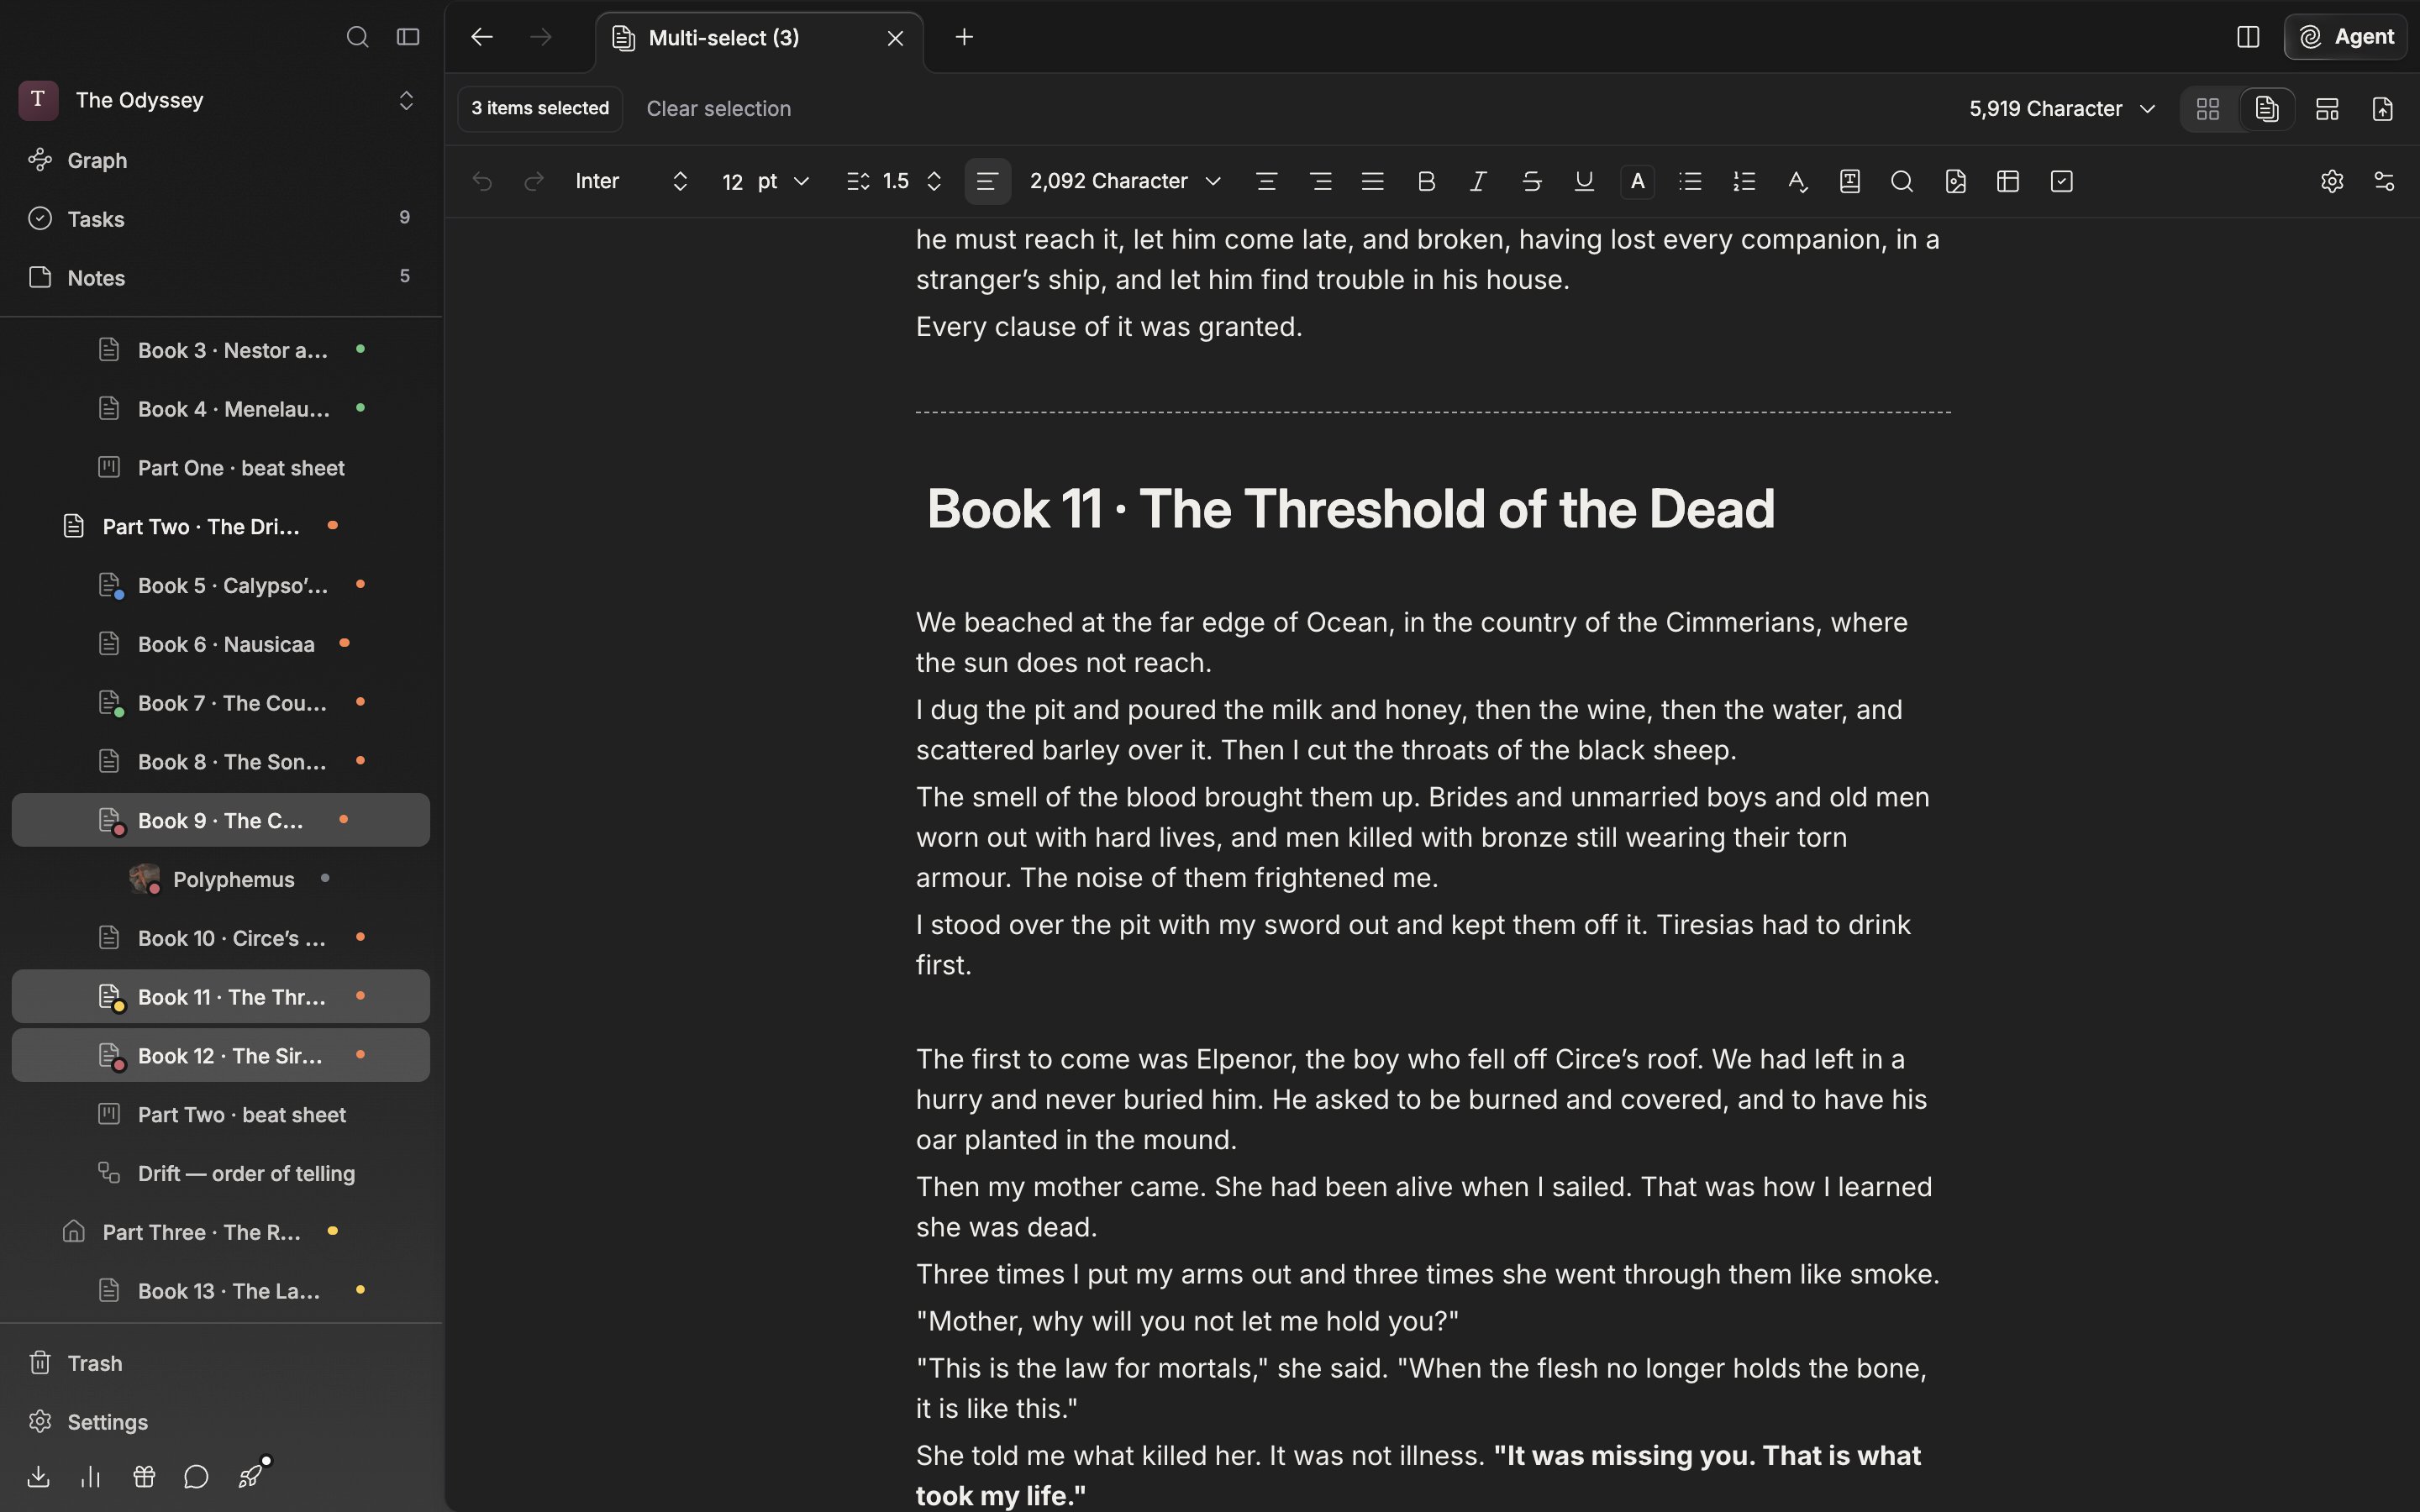Open the Inter font selector
The width and height of the screenshot is (2420, 1512).
point(632,181)
